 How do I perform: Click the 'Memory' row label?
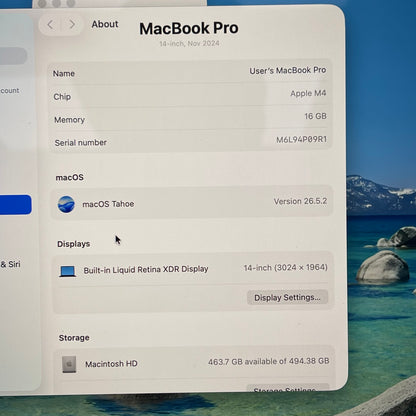click(x=69, y=120)
